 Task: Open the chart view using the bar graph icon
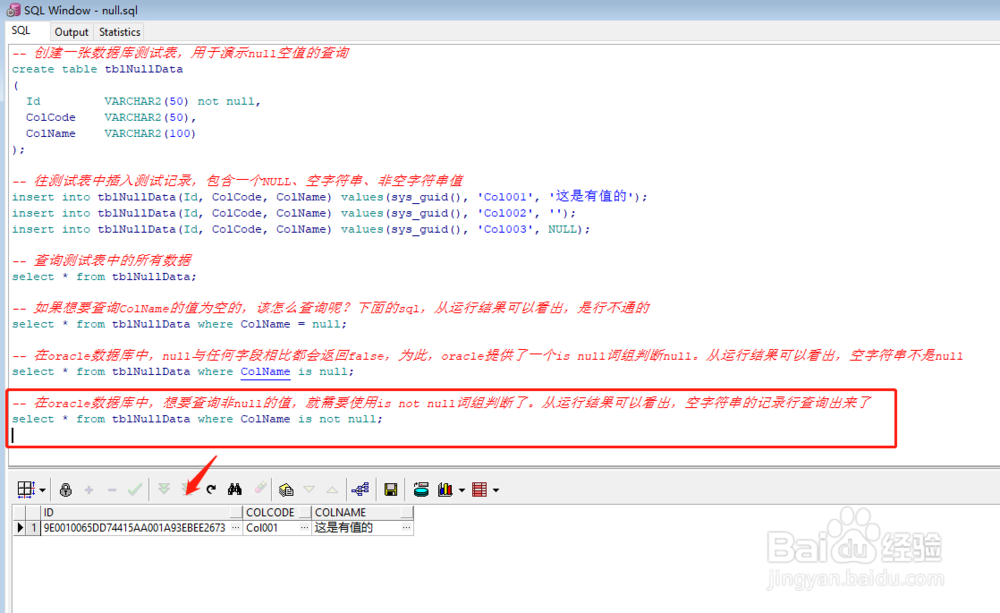(x=447, y=489)
